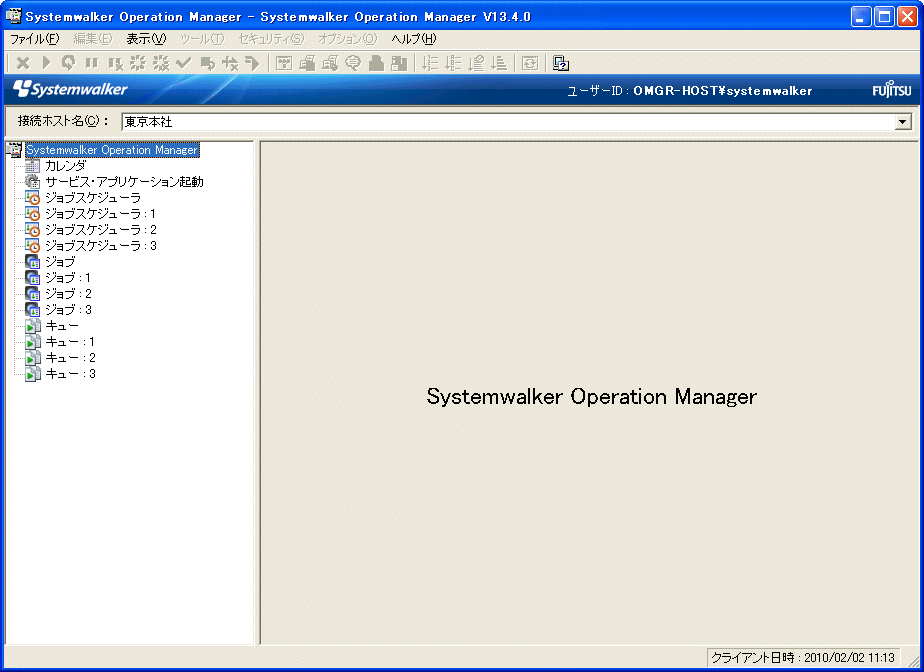The height and width of the screenshot is (672, 924).
Task: Select the キュー tree item without a number
Action: click(x=62, y=326)
